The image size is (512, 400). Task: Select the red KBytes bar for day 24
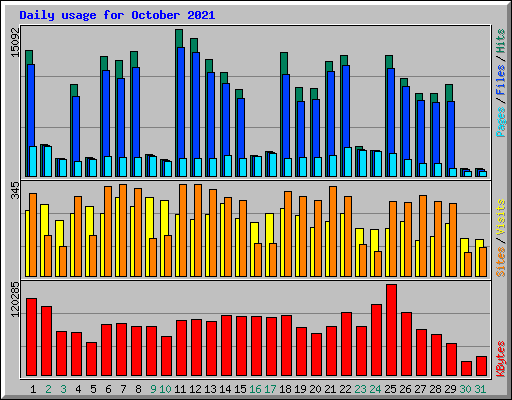pyautogui.click(x=376, y=340)
